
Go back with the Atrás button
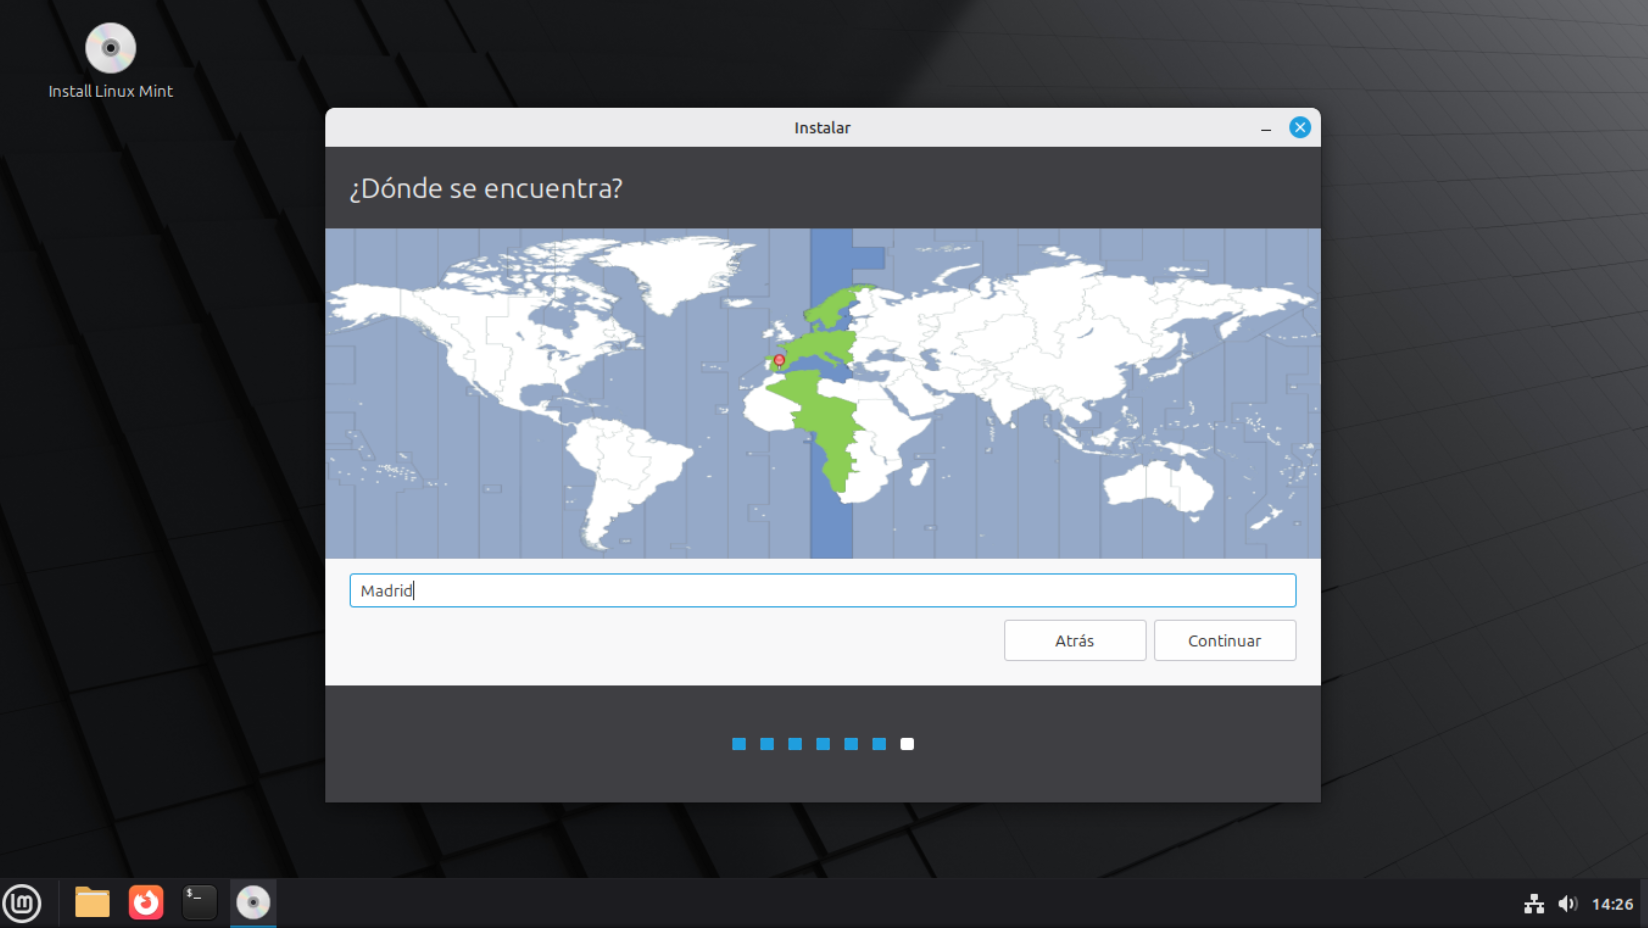(1074, 641)
